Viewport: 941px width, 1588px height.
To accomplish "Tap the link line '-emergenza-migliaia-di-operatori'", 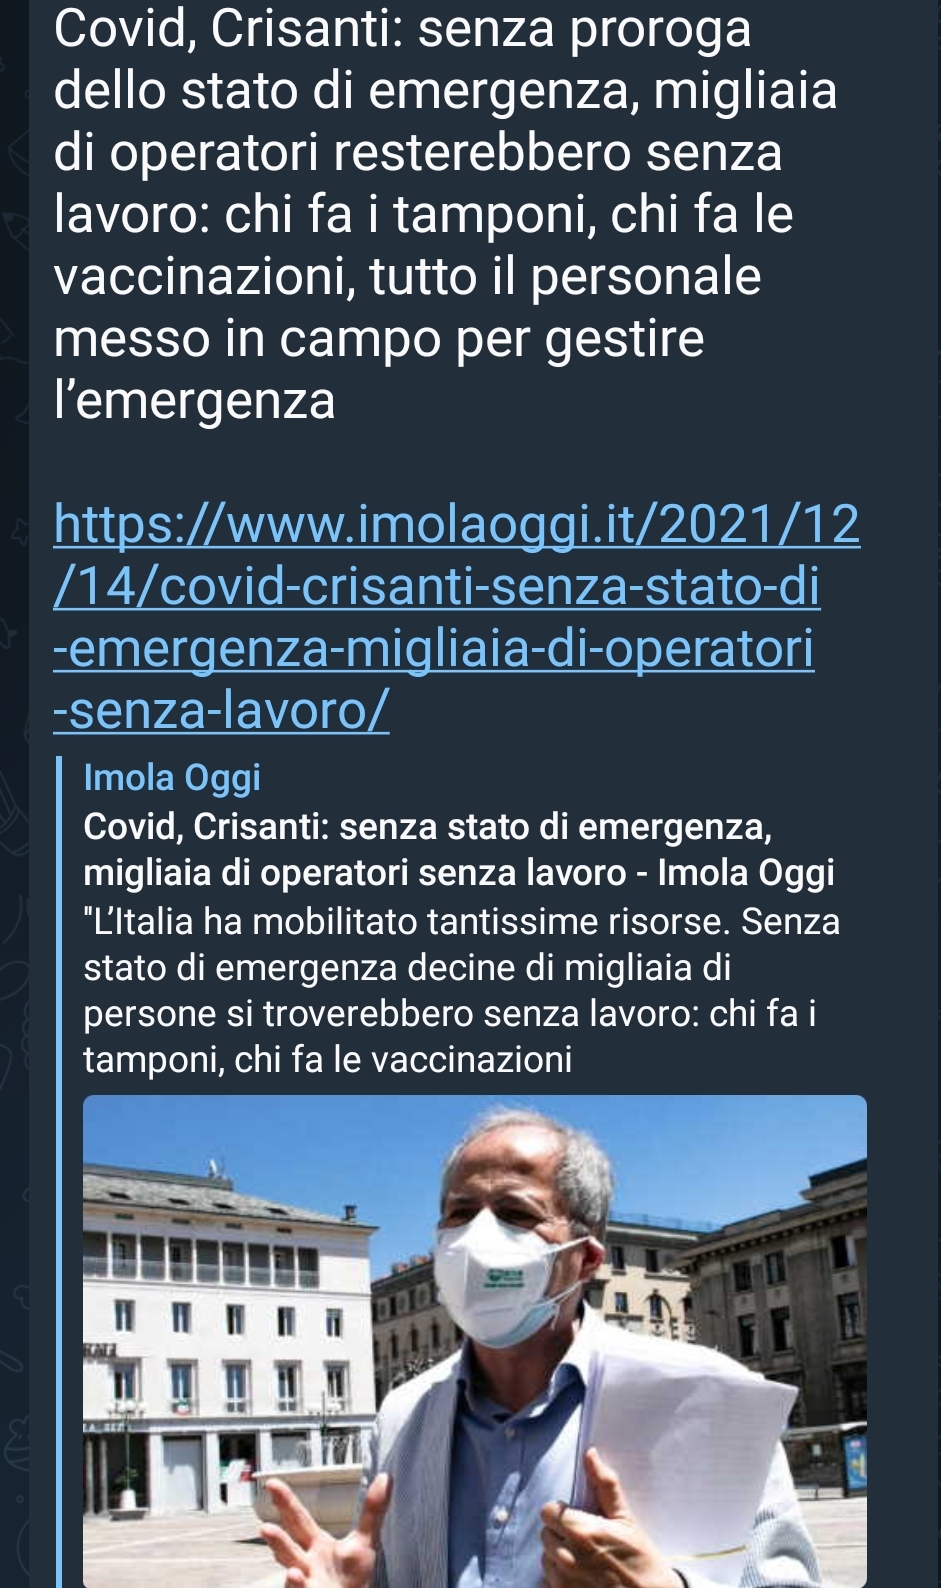I will pyautogui.click(x=434, y=648).
